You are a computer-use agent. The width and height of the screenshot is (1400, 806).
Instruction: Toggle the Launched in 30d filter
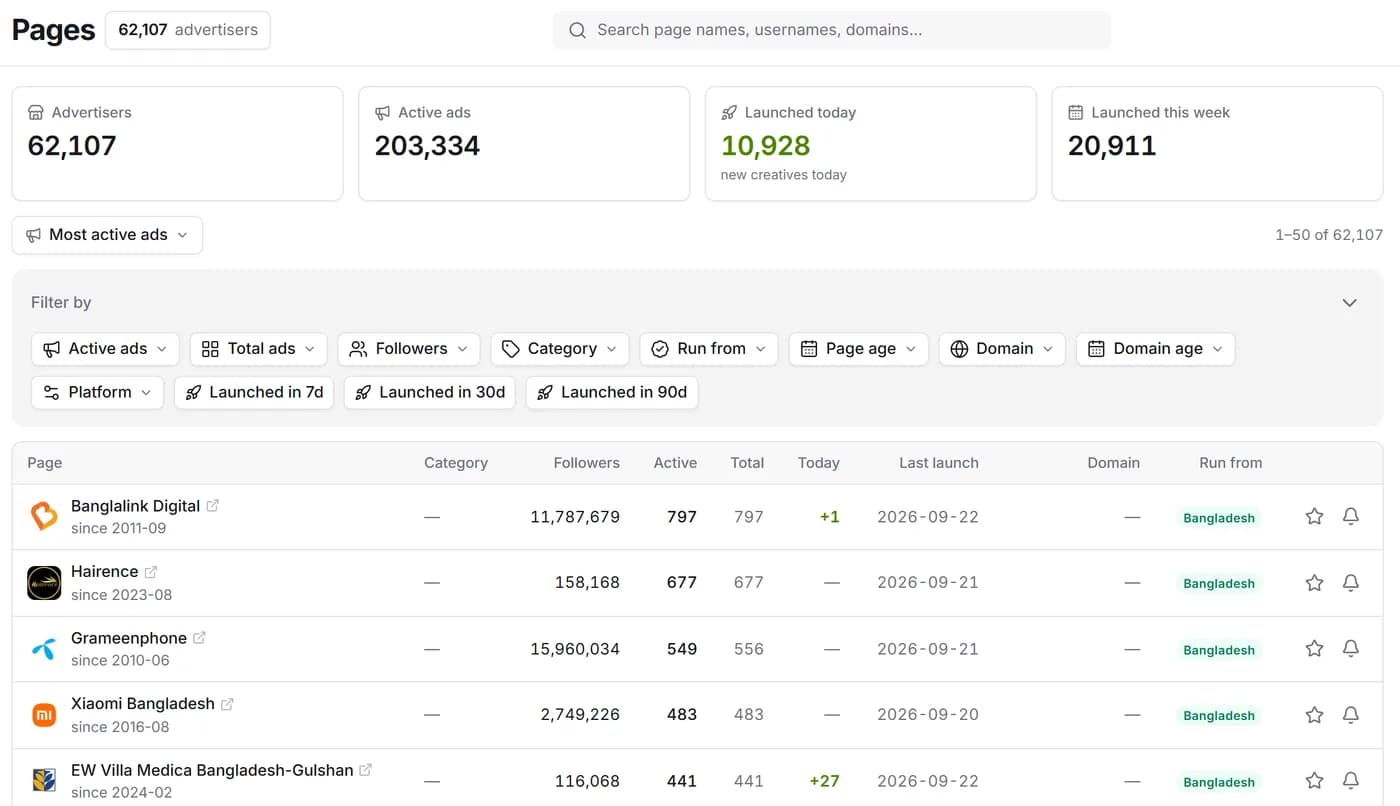pos(429,392)
